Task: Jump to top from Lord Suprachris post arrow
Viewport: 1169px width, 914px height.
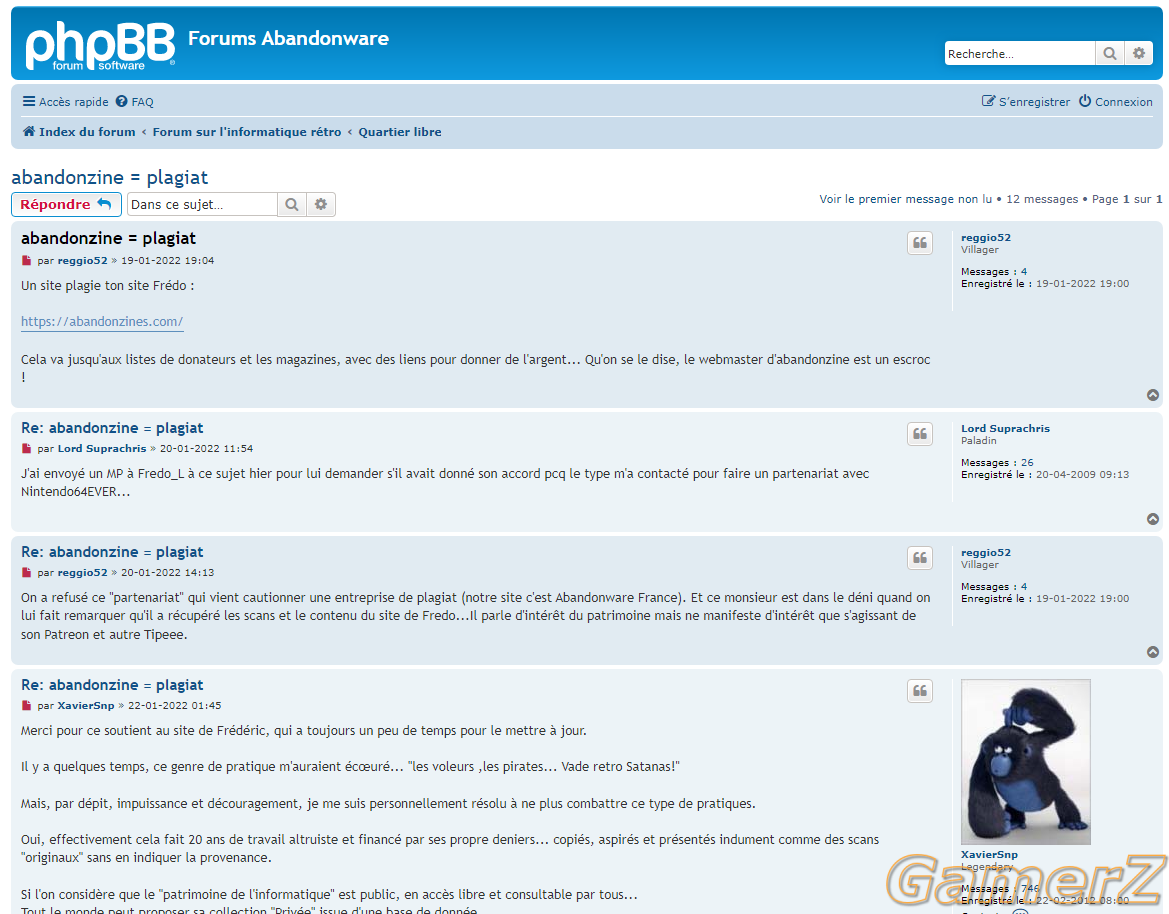Action: pos(1153,519)
